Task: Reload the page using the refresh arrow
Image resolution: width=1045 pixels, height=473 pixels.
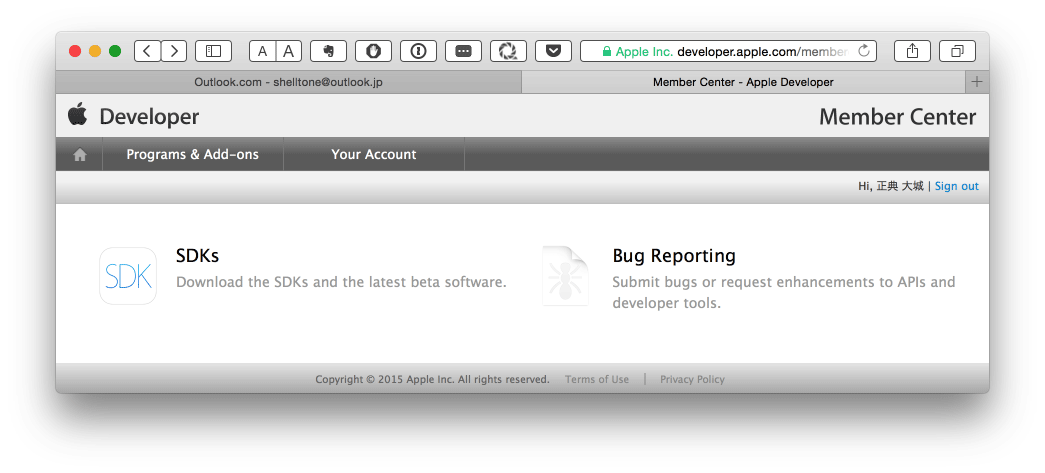Action: [864, 51]
